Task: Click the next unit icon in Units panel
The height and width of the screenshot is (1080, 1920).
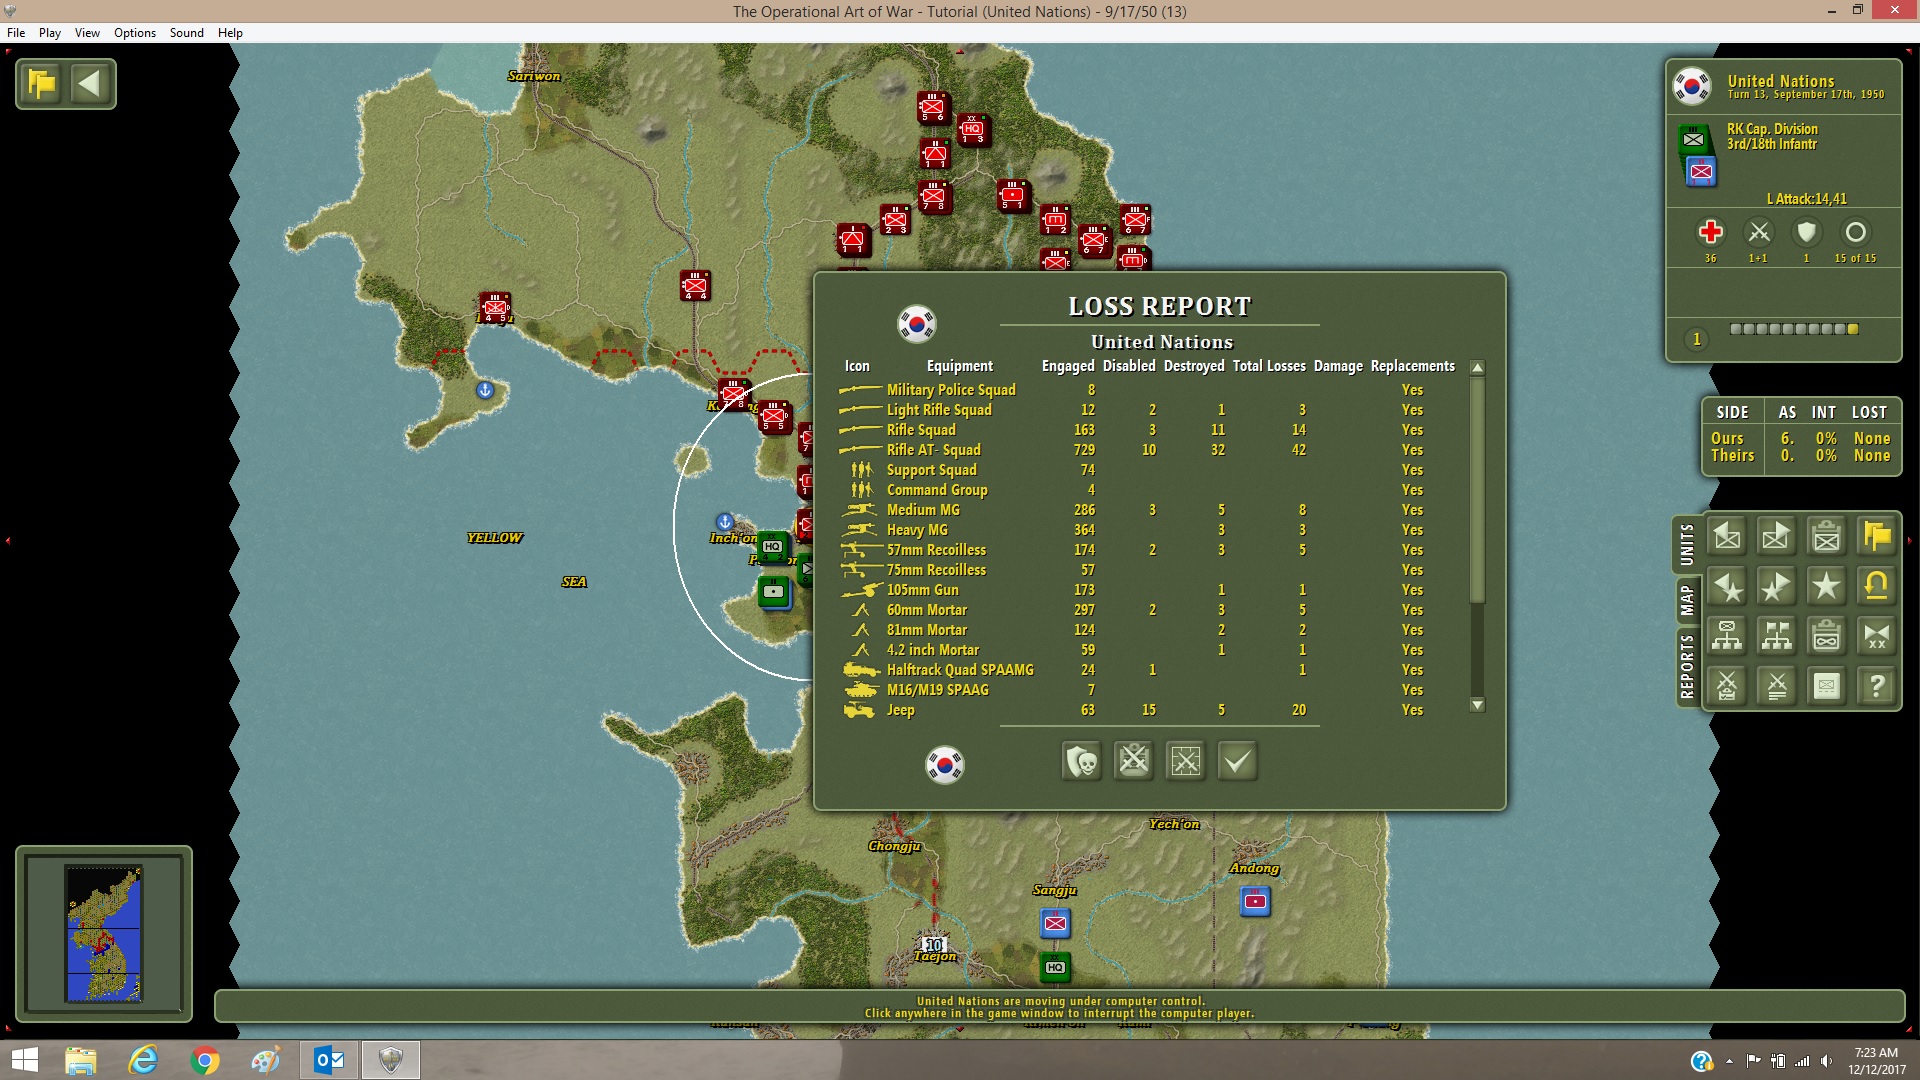Action: 1777,537
